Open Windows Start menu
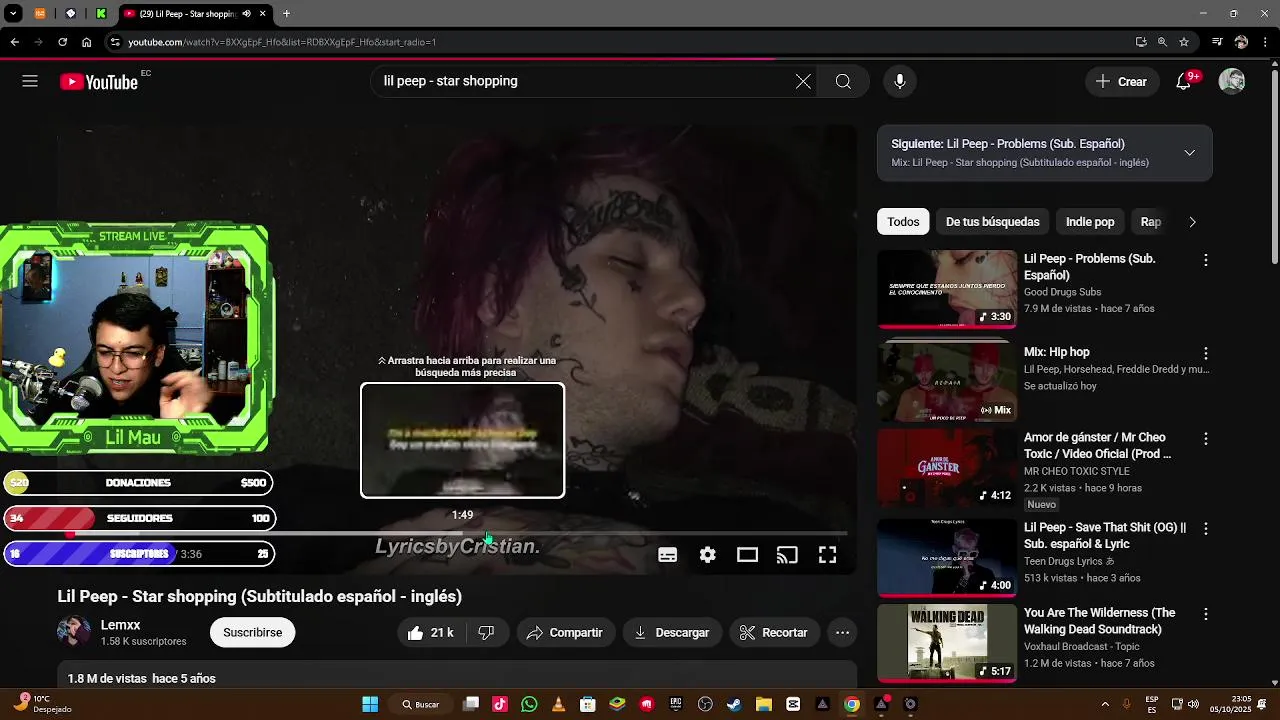This screenshot has width=1280, height=720. pyautogui.click(x=370, y=704)
